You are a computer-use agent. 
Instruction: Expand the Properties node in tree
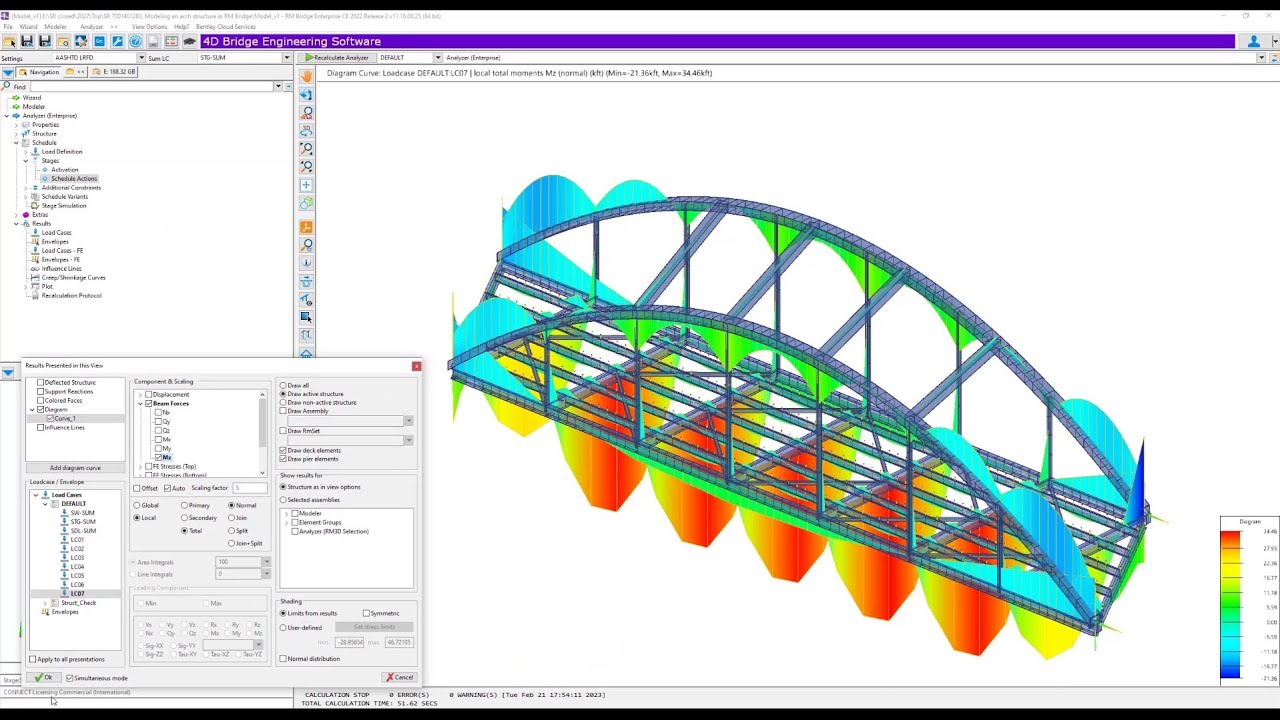[16, 125]
